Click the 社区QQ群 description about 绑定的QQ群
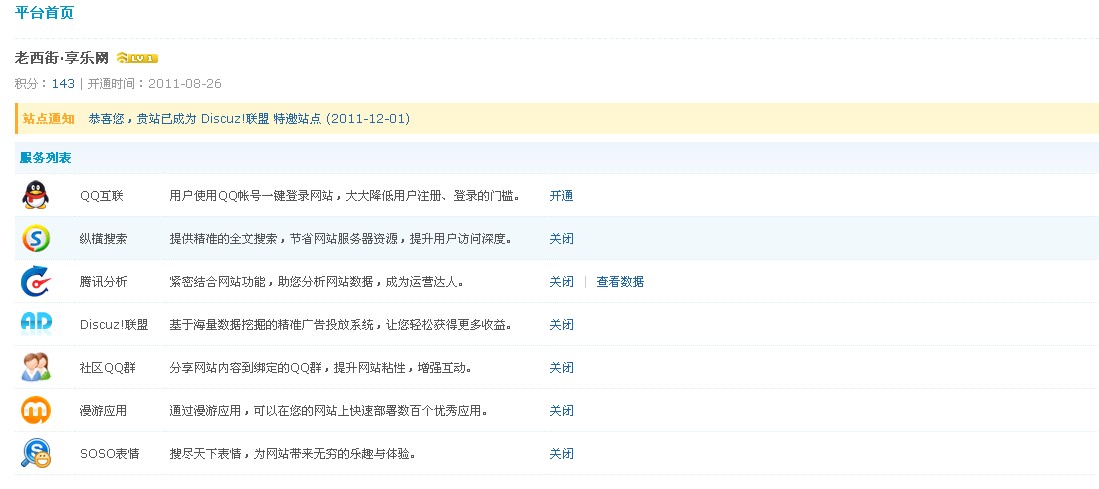This screenshot has height=489, width=1099. (320, 367)
